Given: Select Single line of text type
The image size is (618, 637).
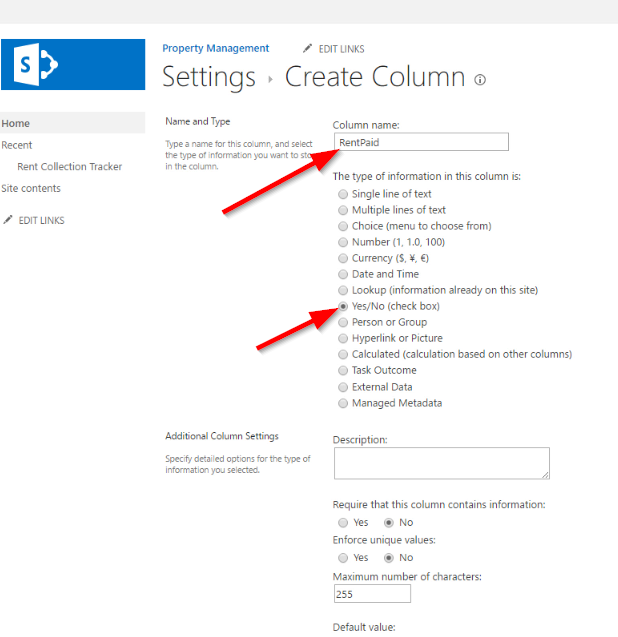Looking at the screenshot, I should click(x=343, y=194).
